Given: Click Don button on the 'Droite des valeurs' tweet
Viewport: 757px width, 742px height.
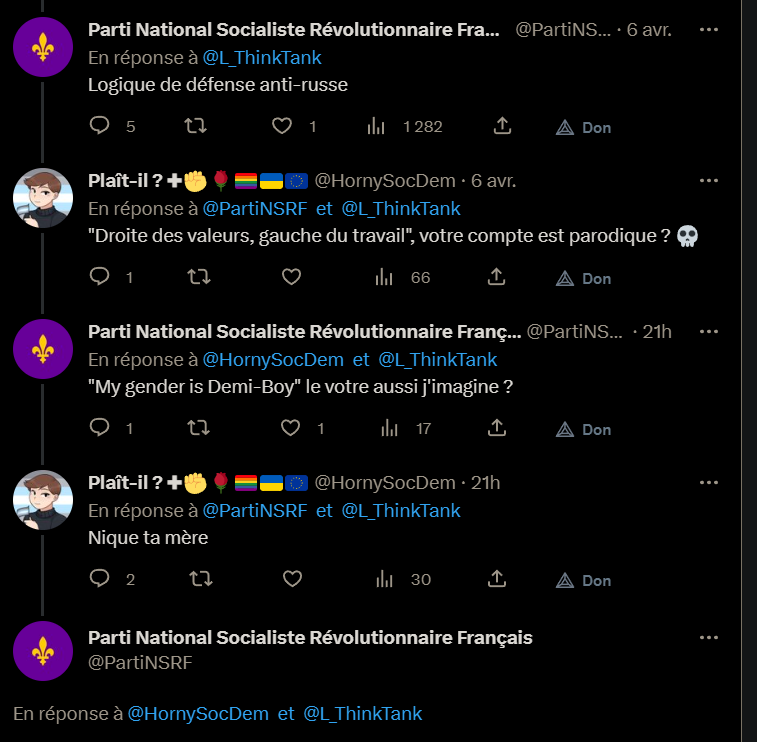Looking at the screenshot, I should pyautogui.click(x=583, y=278).
